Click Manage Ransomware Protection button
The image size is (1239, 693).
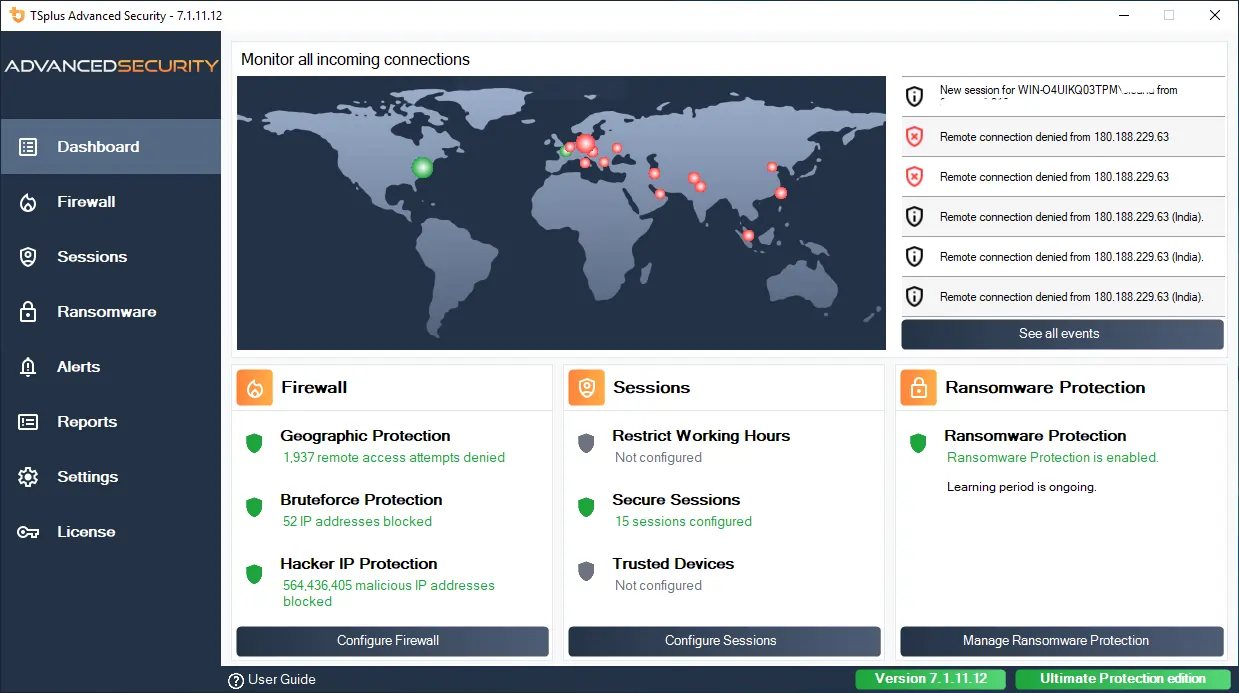1061,641
